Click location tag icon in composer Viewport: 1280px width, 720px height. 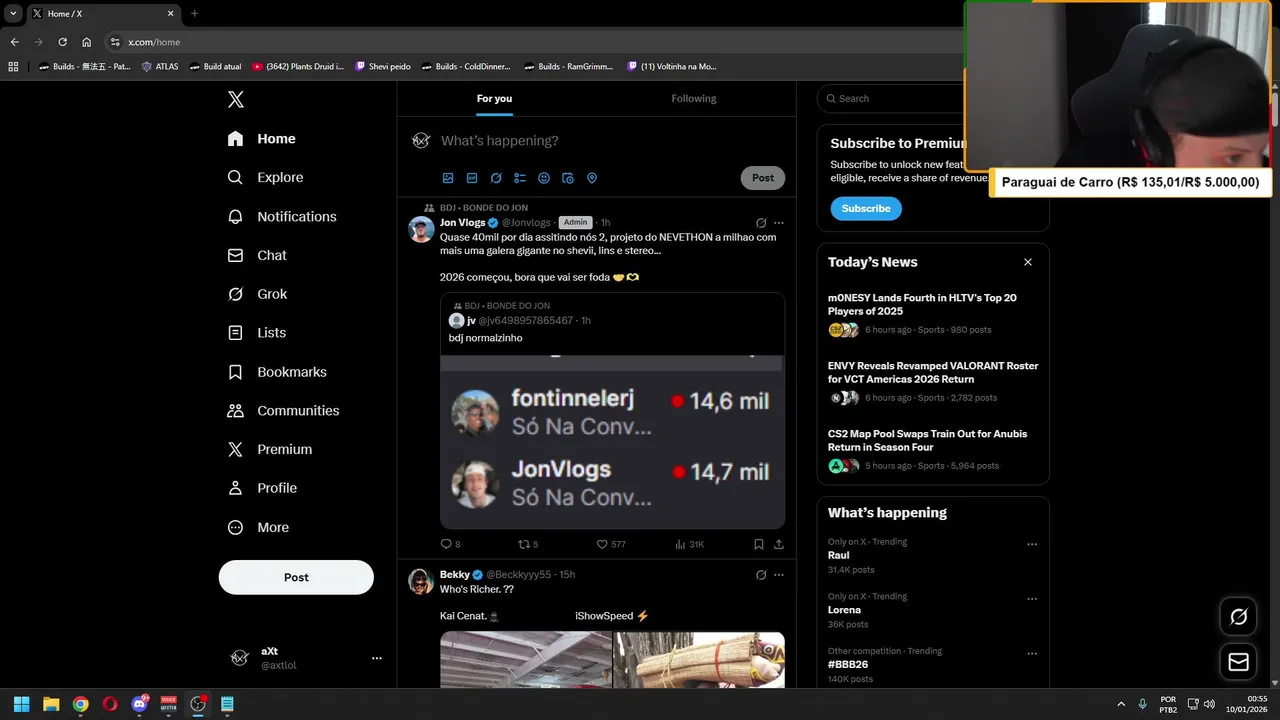coord(592,178)
